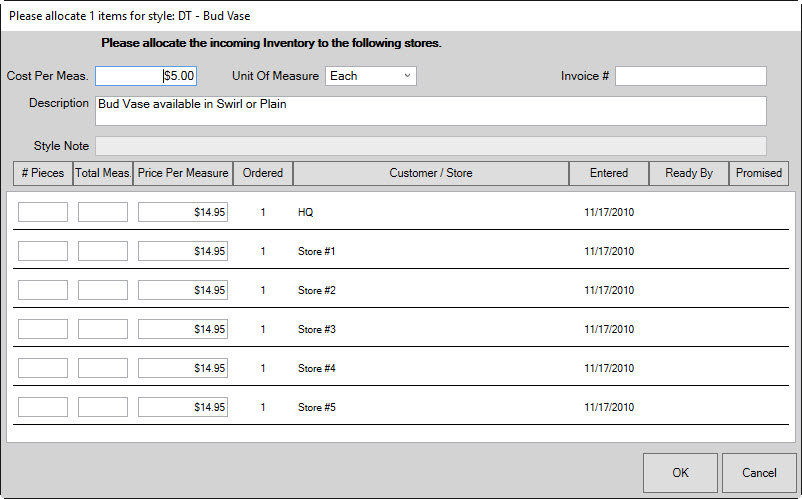
Task: Click the Customer / Store column header
Action: (x=431, y=173)
